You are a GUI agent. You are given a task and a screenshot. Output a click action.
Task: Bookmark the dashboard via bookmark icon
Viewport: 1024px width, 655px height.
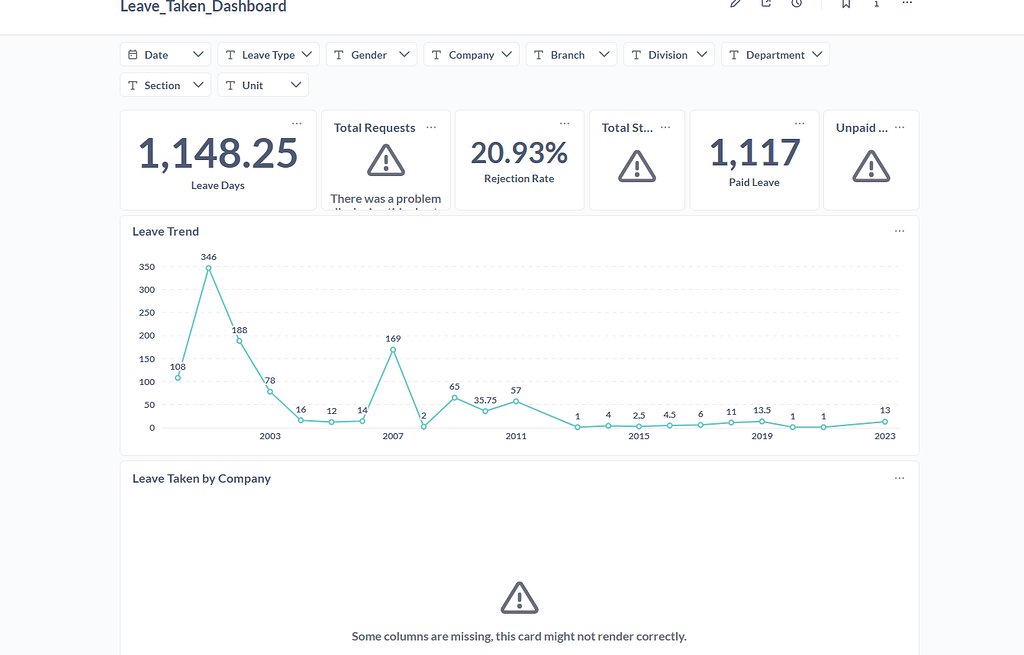[x=845, y=4]
